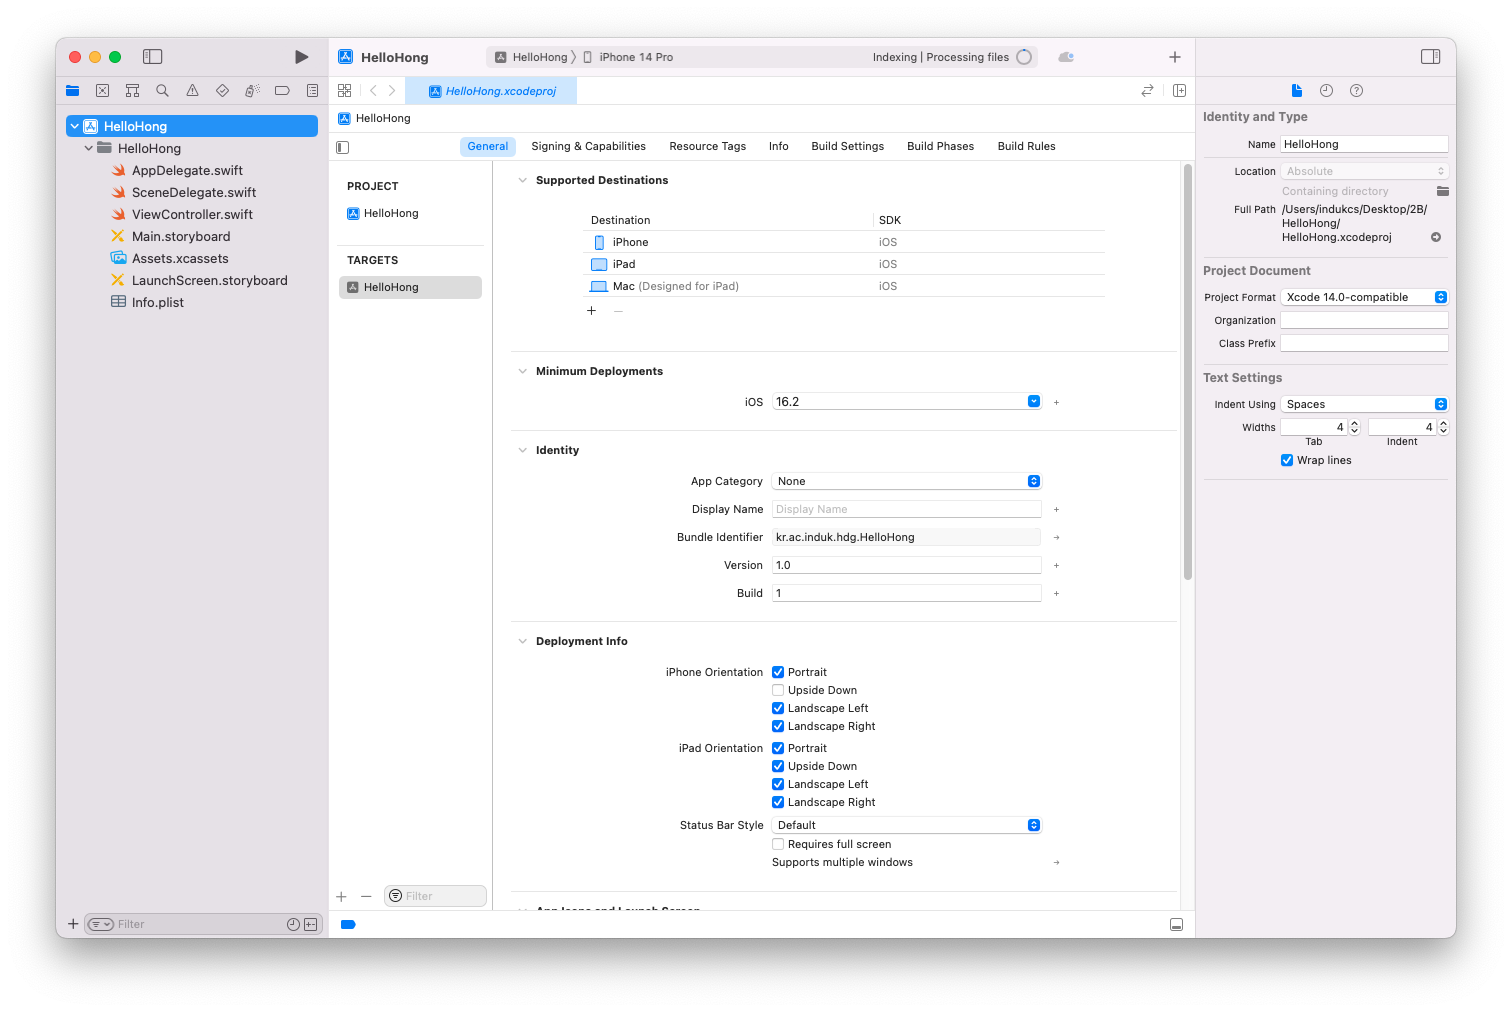Switch to Build Settings tab
This screenshot has height=1012, width=1512.
[x=848, y=146]
